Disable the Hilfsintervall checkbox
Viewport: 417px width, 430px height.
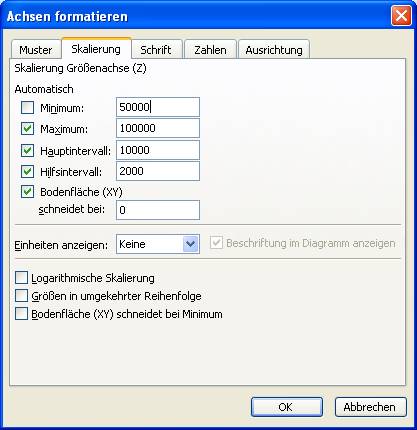pos(27,172)
